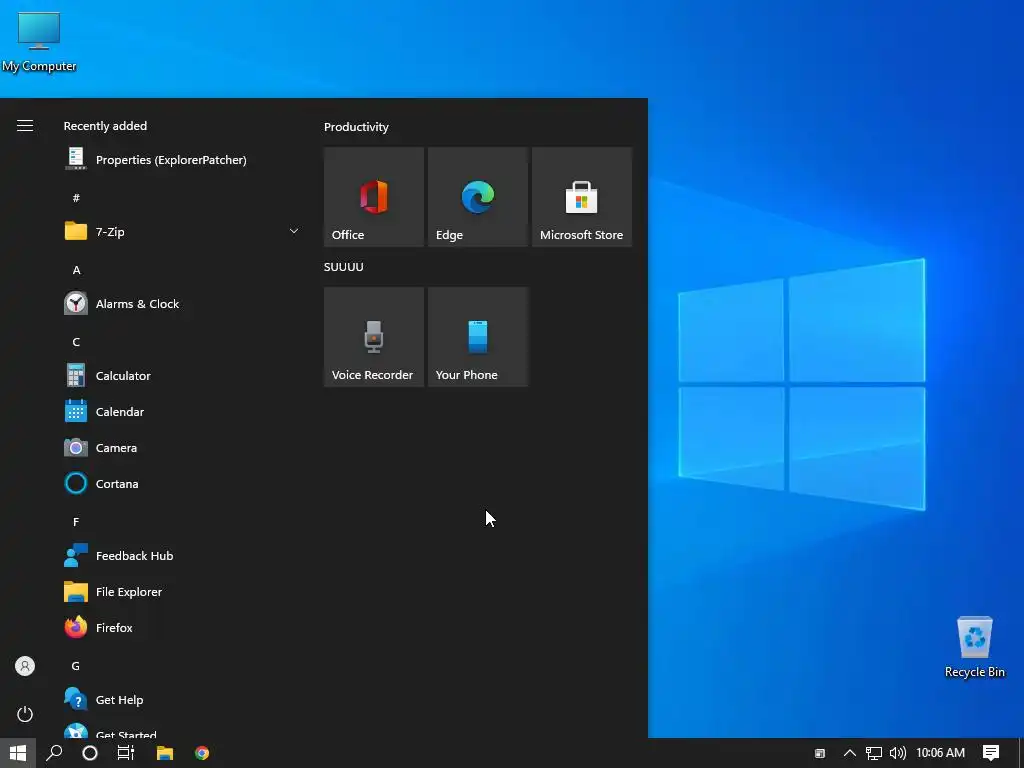
Task: Open the volume speaker icon
Action: (898, 753)
